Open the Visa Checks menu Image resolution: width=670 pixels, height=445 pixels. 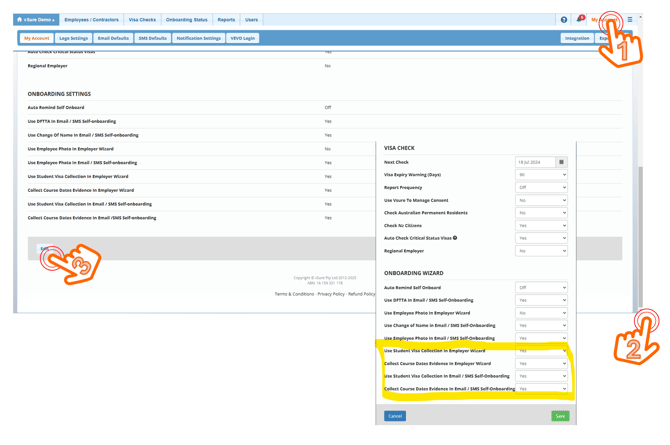pos(142,19)
